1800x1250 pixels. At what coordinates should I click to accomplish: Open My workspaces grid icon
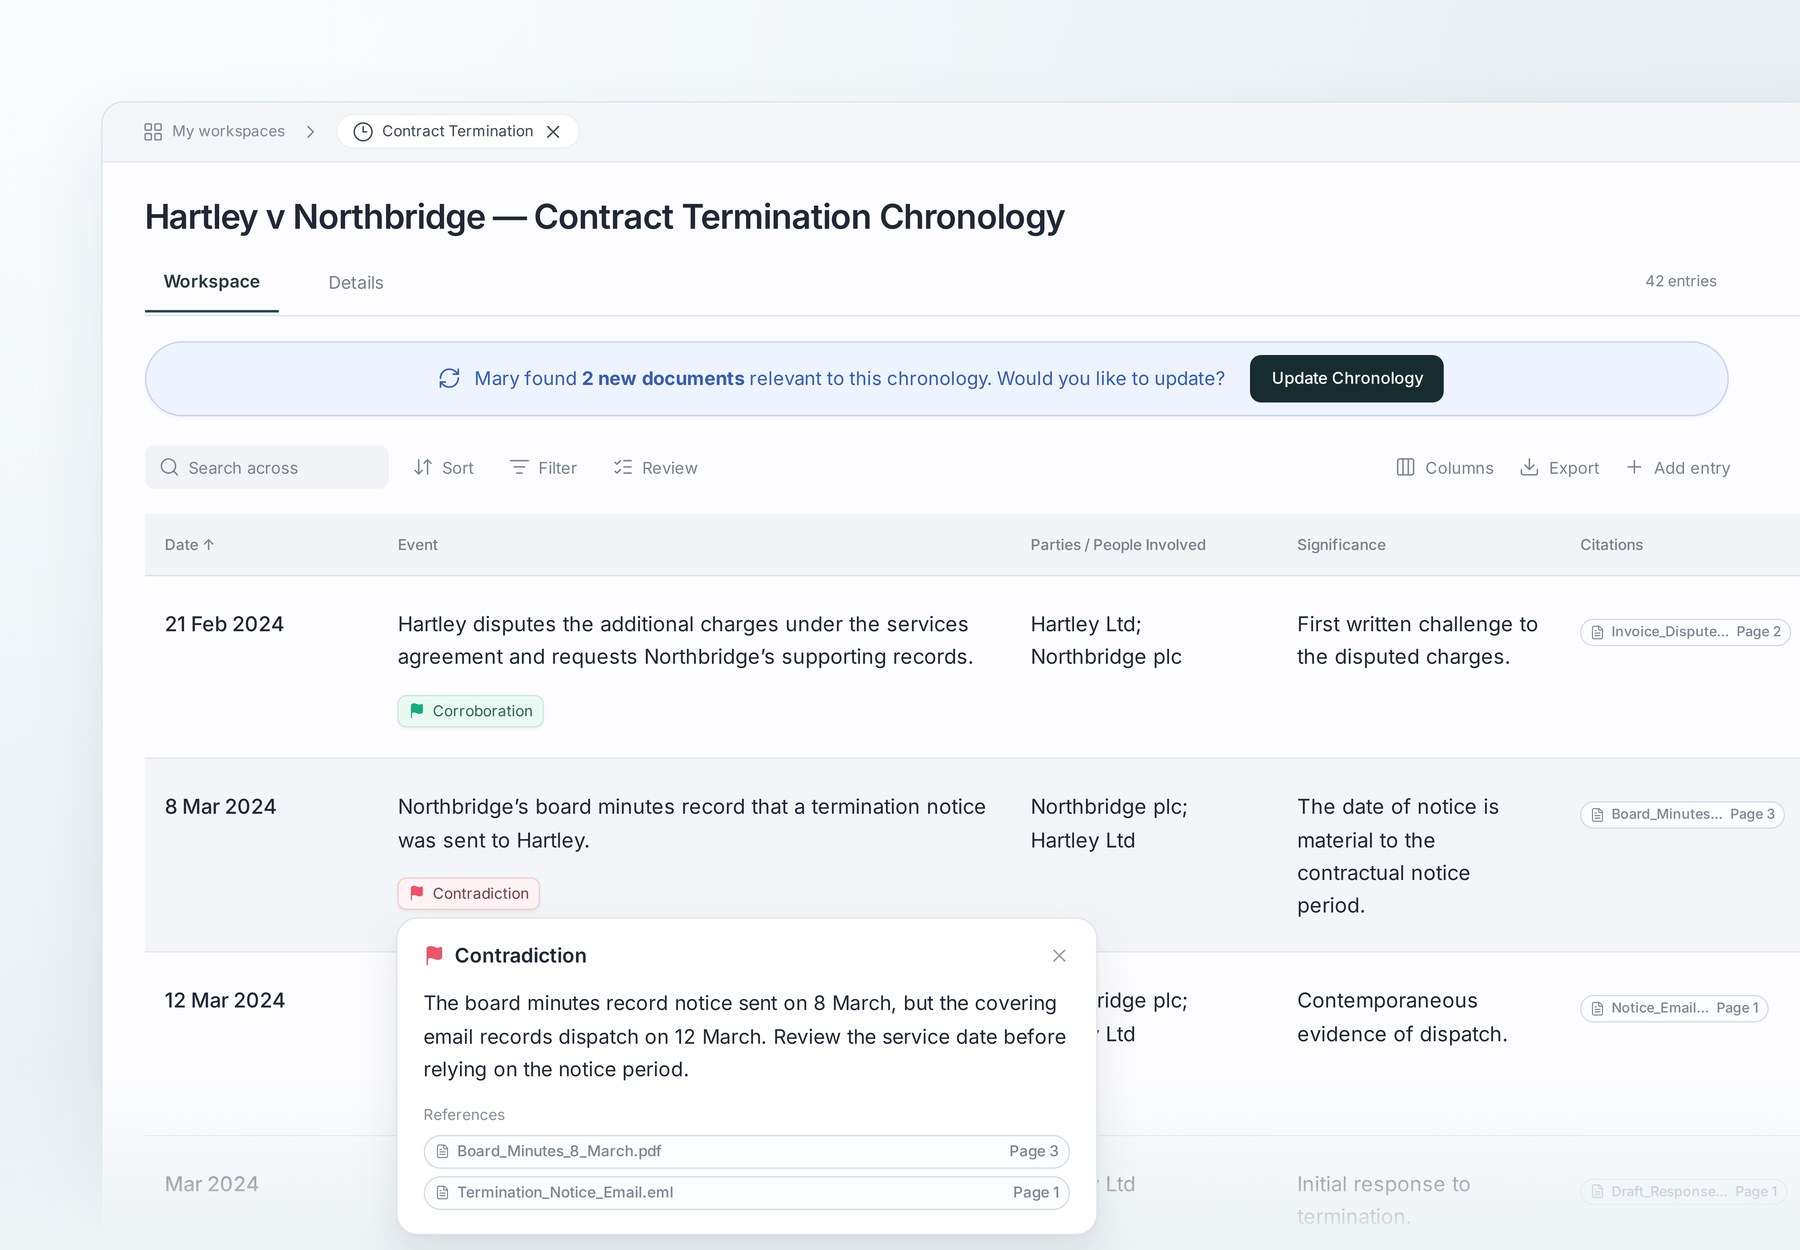153,132
